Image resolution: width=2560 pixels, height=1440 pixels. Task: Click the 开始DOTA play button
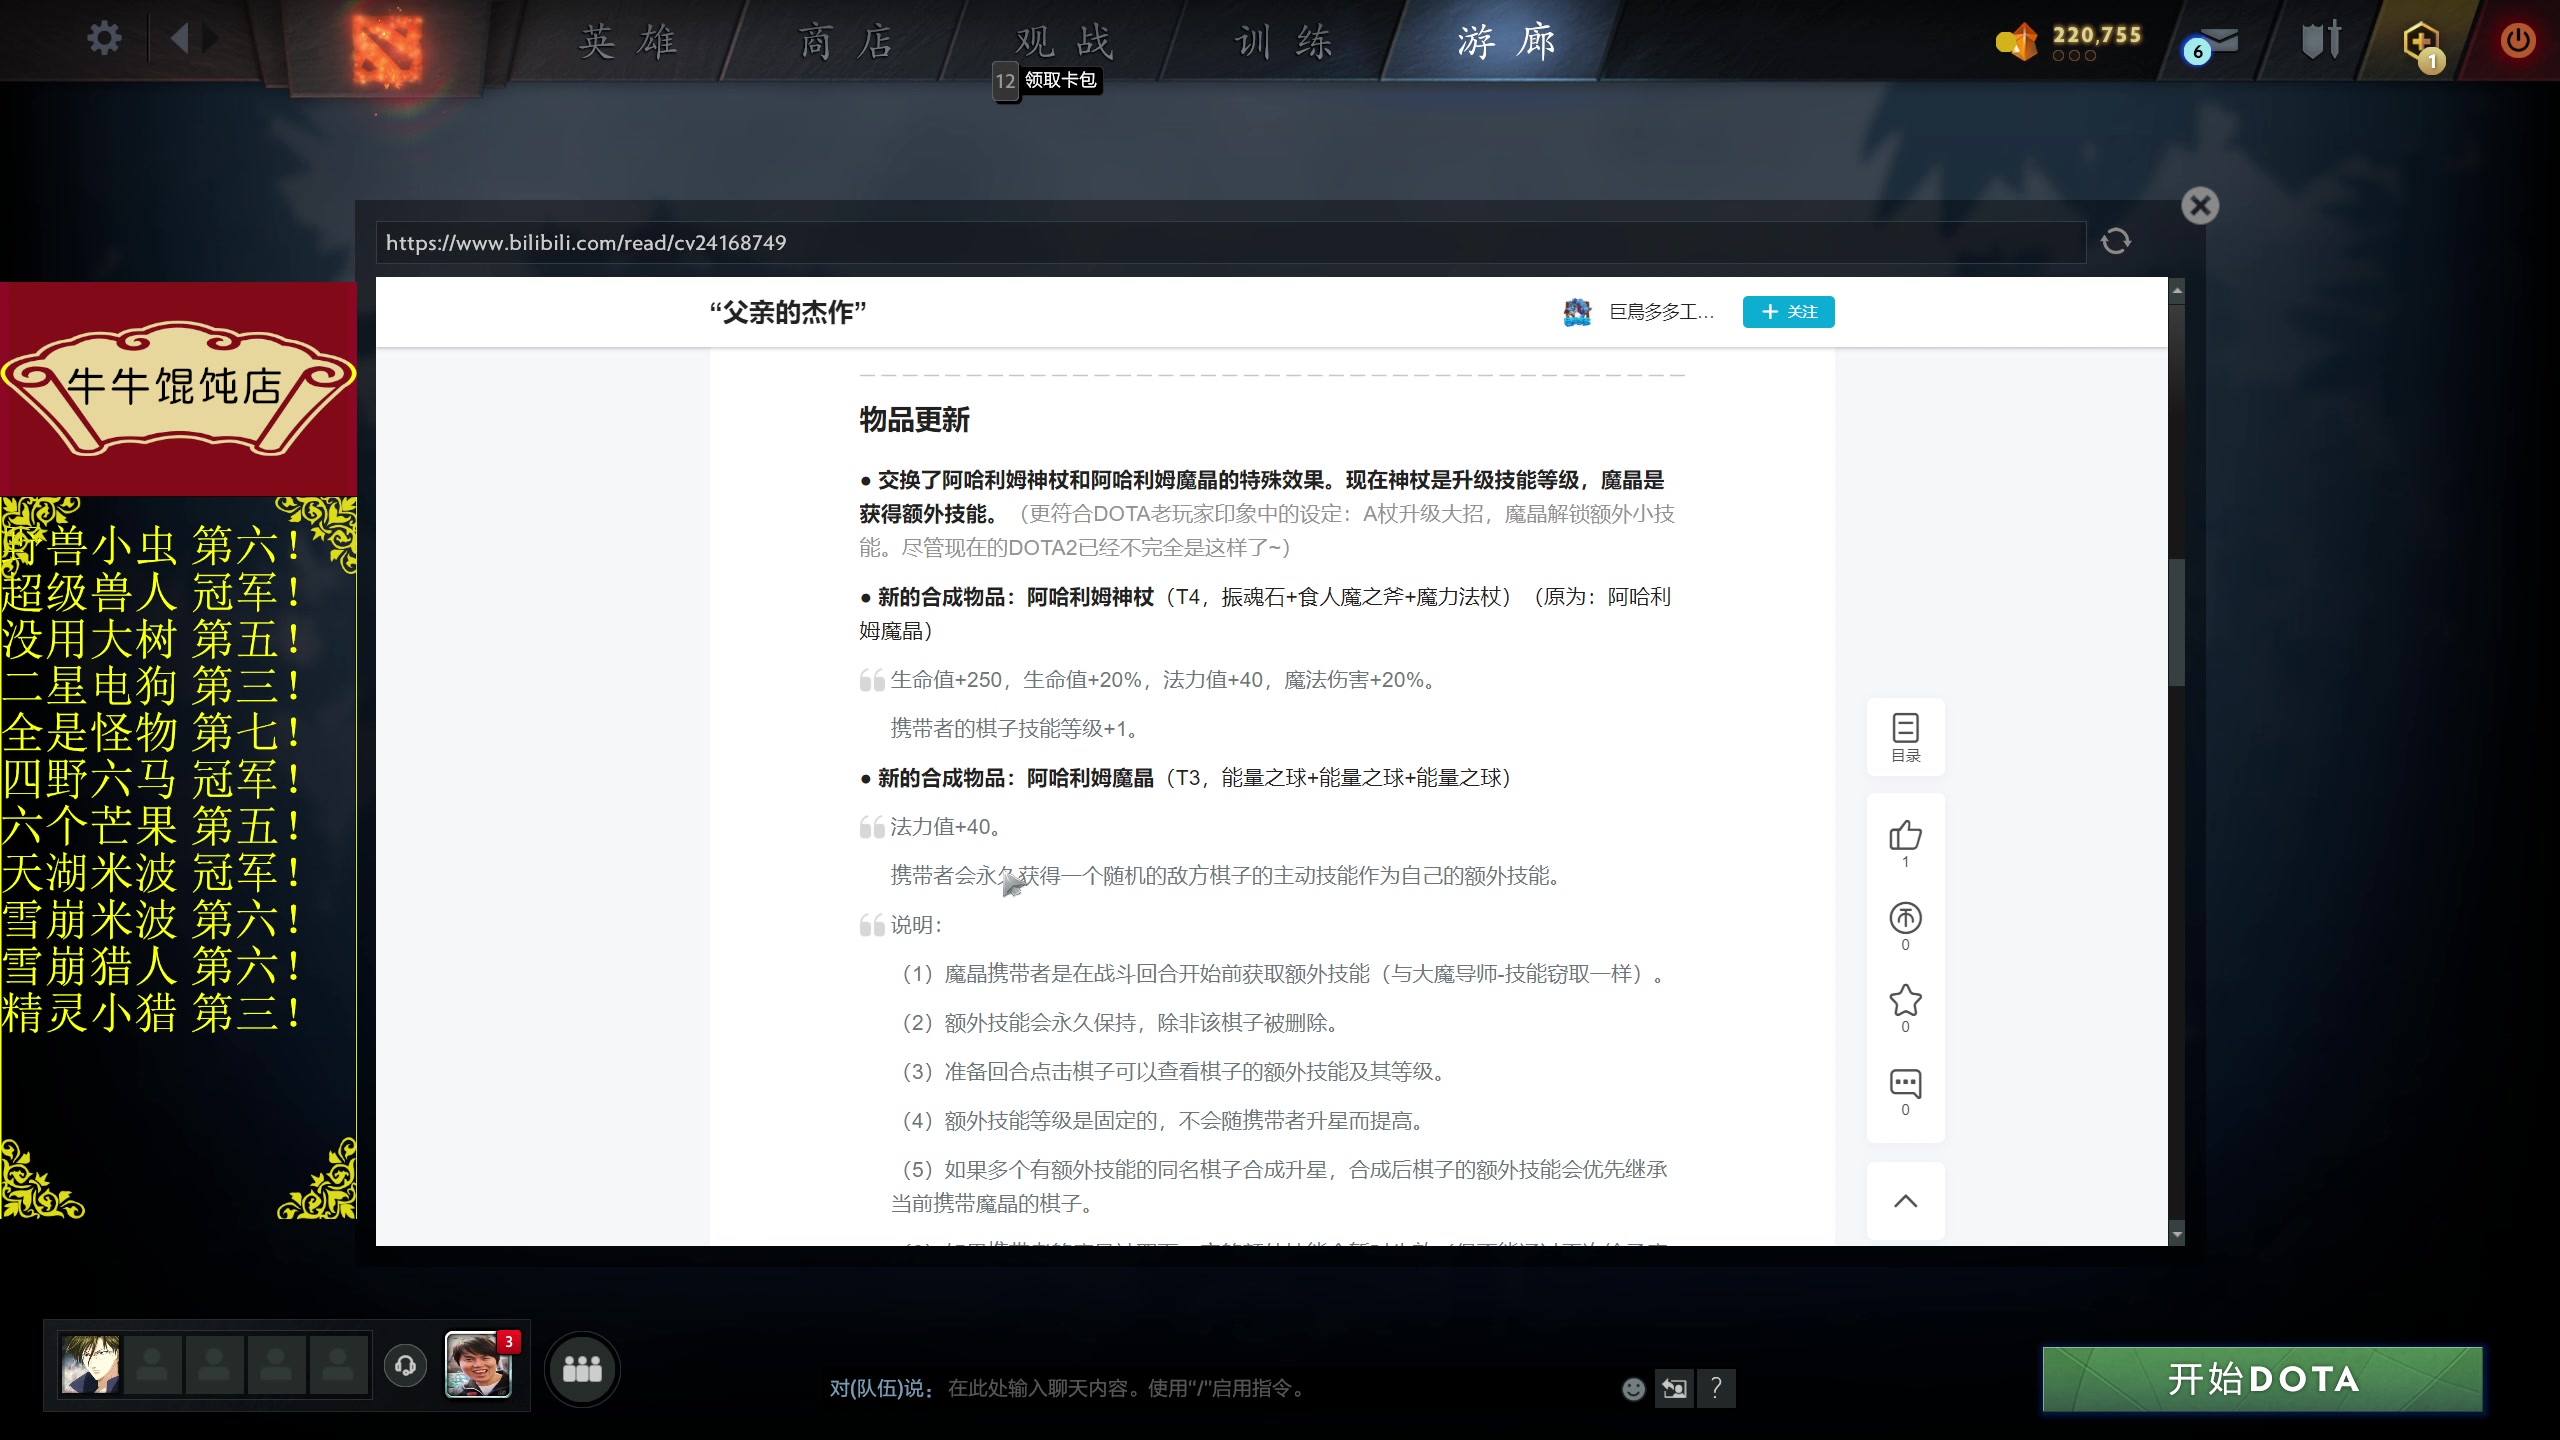click(2262, 1379)
